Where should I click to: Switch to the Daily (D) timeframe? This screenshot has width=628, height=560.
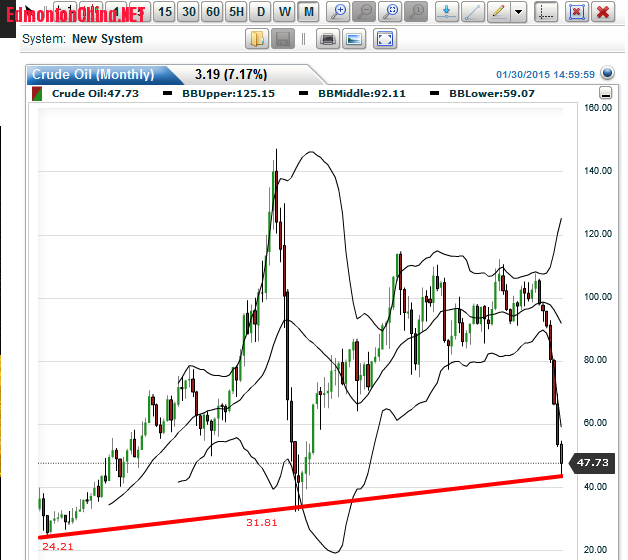[x=260, y=12]
